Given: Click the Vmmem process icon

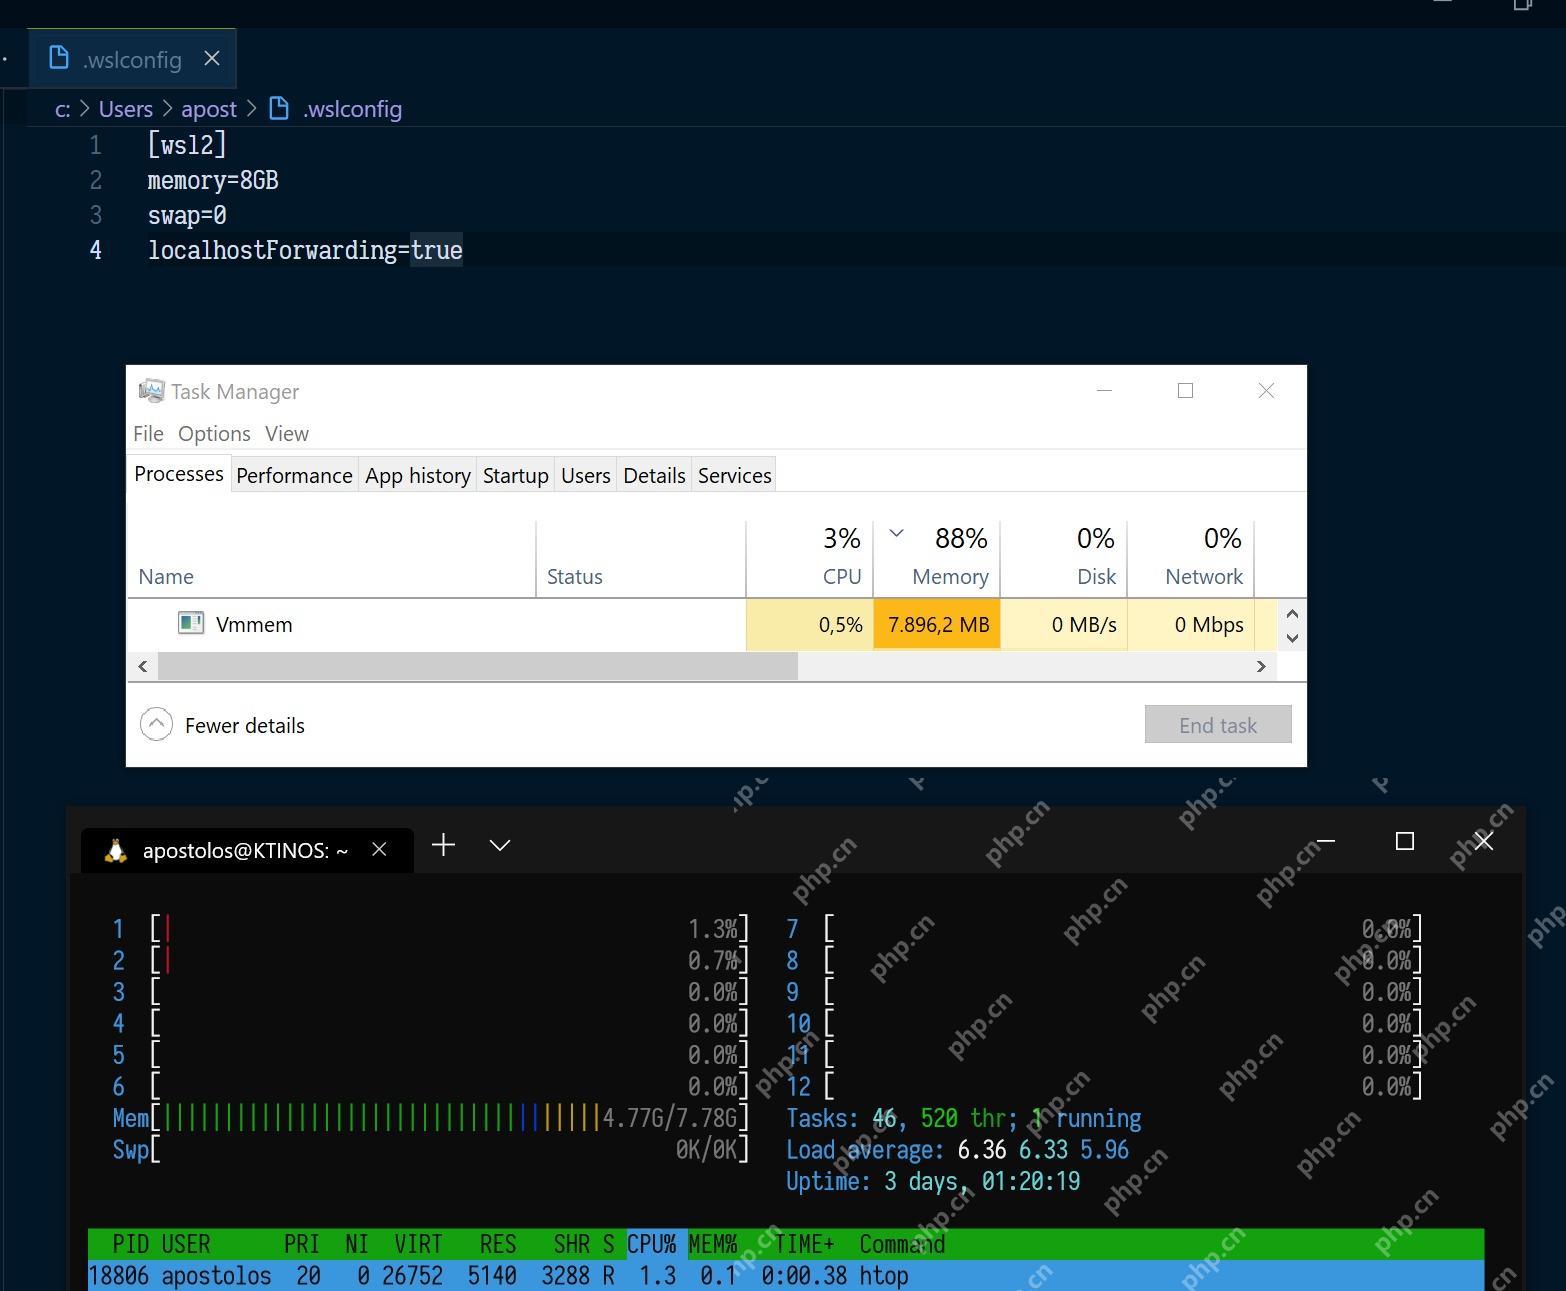Looking at the screenshot, I should (x=191, y=623).
